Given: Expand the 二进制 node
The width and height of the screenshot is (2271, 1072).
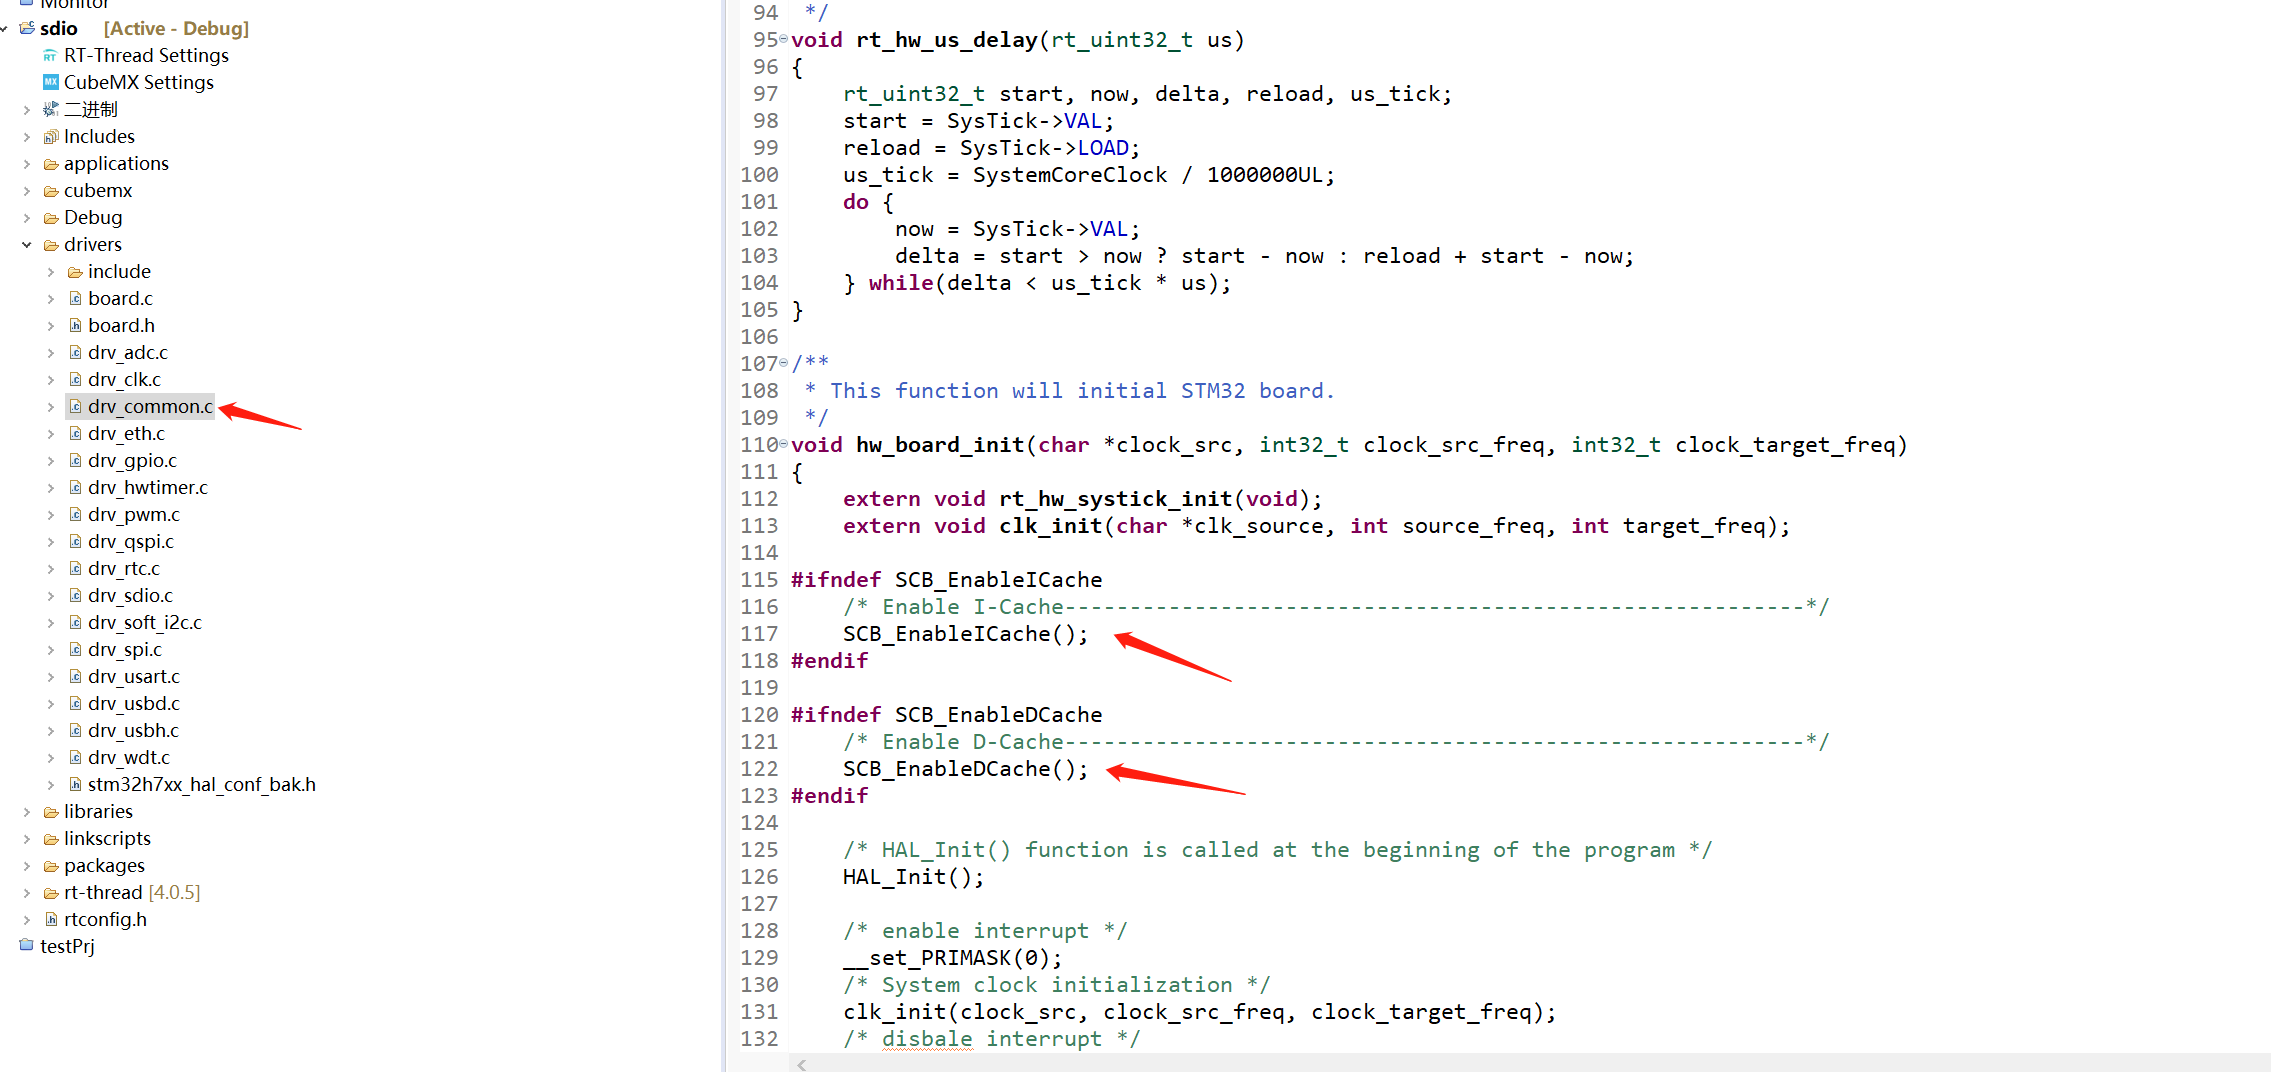Looking at the screenshot, I should coord(27,110).
